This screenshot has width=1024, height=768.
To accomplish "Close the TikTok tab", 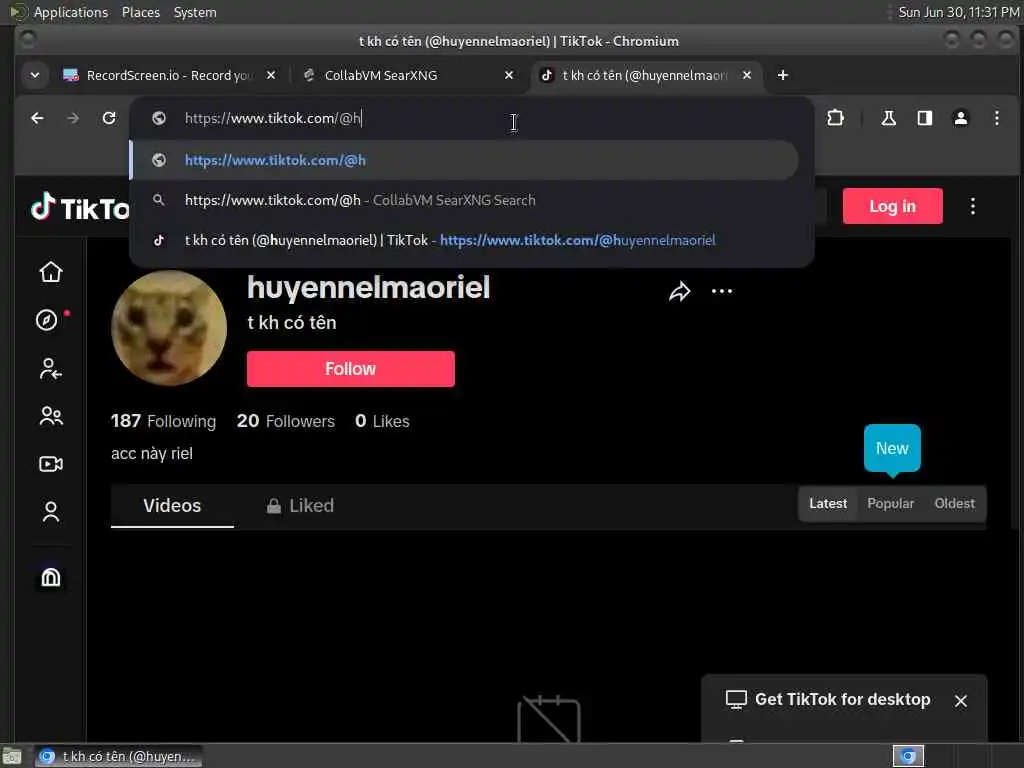I will coord(747,75).
